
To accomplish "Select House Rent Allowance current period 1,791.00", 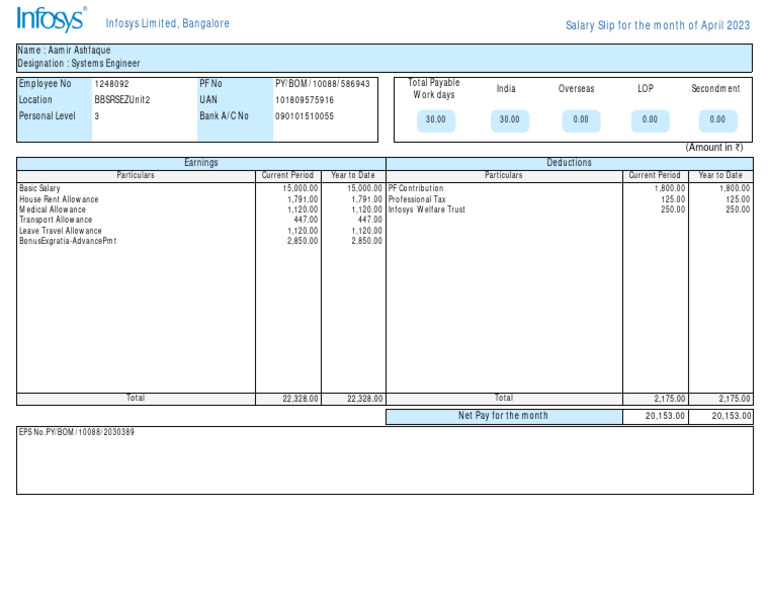I will point(303,199).
